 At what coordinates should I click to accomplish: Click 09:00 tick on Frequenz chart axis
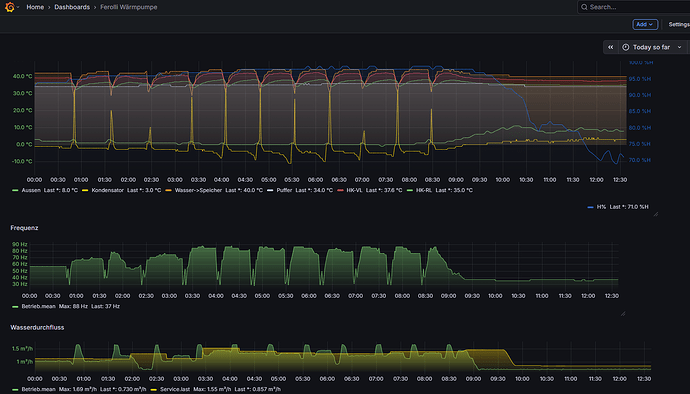pyautogui.click(x=448, y=295)
